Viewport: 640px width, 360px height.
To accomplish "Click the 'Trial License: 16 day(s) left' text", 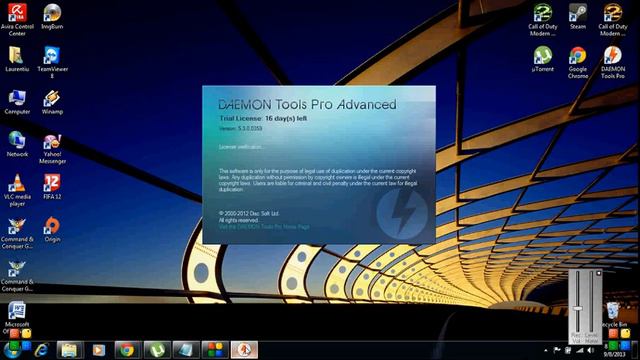I will [263, 118].
